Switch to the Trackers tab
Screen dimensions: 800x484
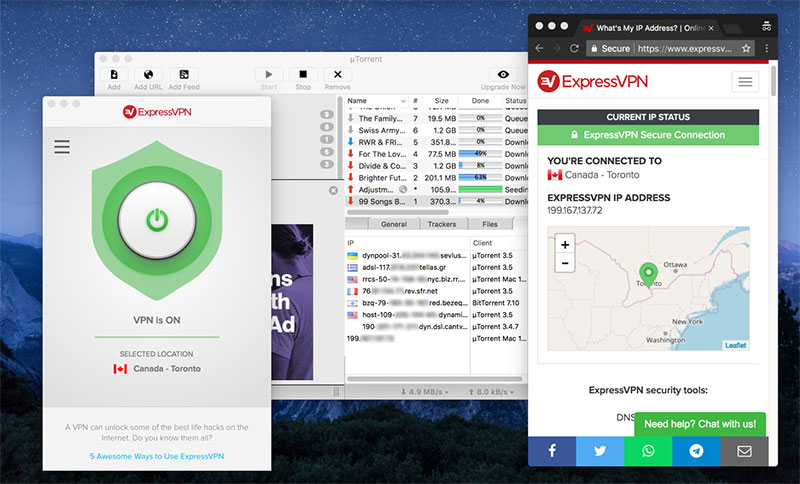click(x=442, y=224)
